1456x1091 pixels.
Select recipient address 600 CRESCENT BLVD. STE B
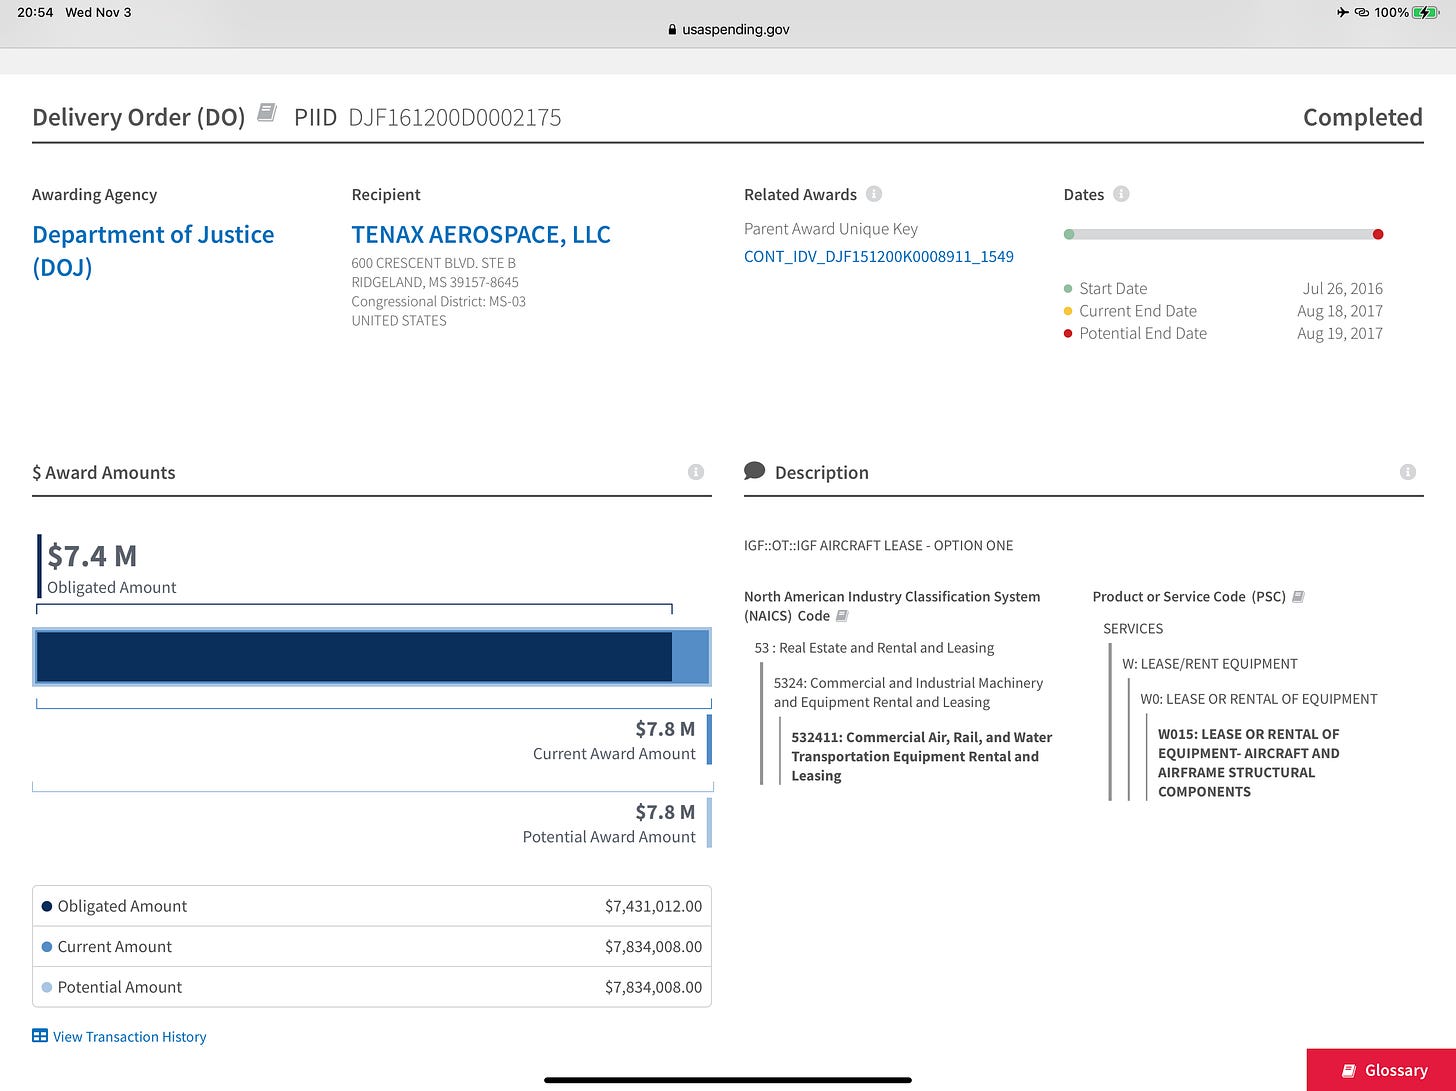tap(433, 263)
